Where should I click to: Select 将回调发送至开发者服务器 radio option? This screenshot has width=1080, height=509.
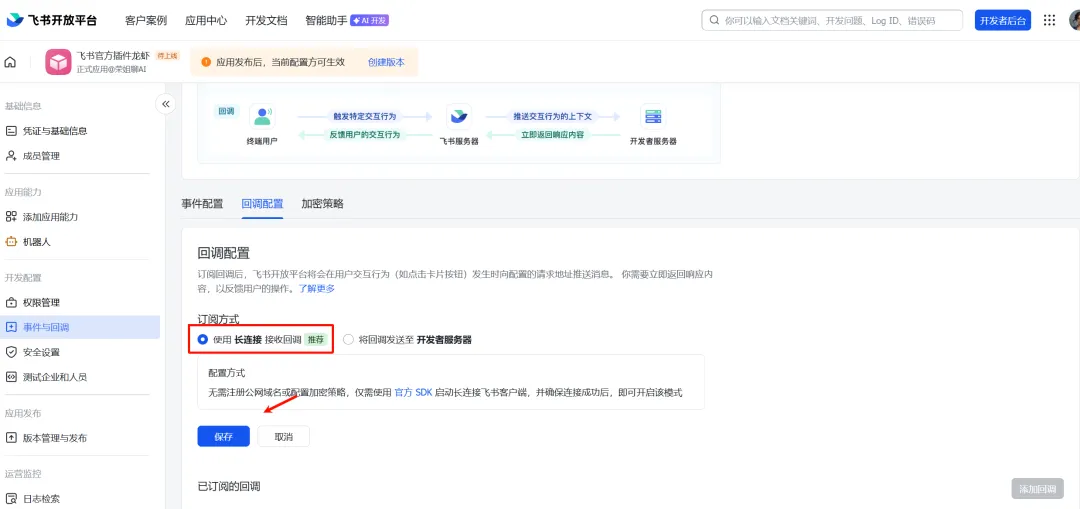[348, 340]
